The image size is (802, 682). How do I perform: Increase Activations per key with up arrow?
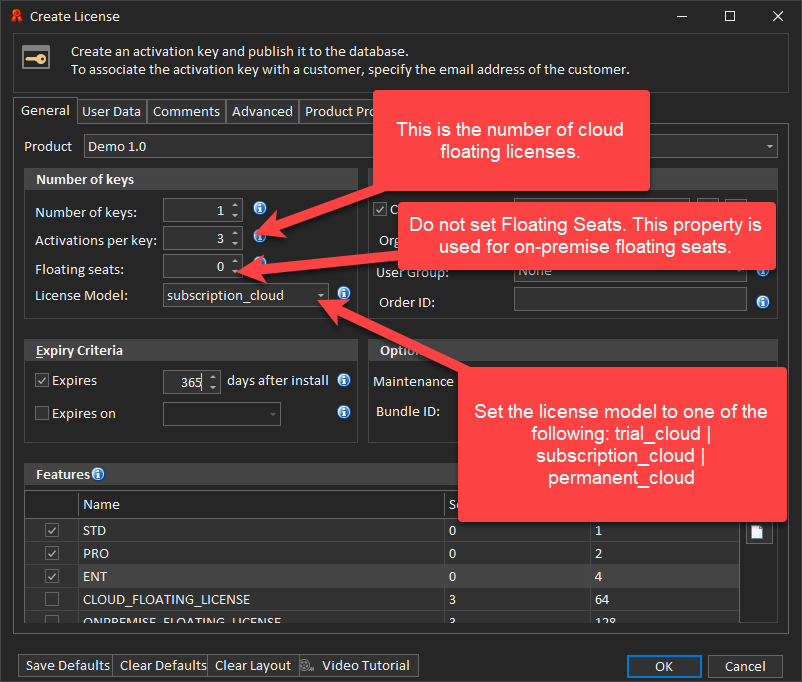tap(235, 233)
